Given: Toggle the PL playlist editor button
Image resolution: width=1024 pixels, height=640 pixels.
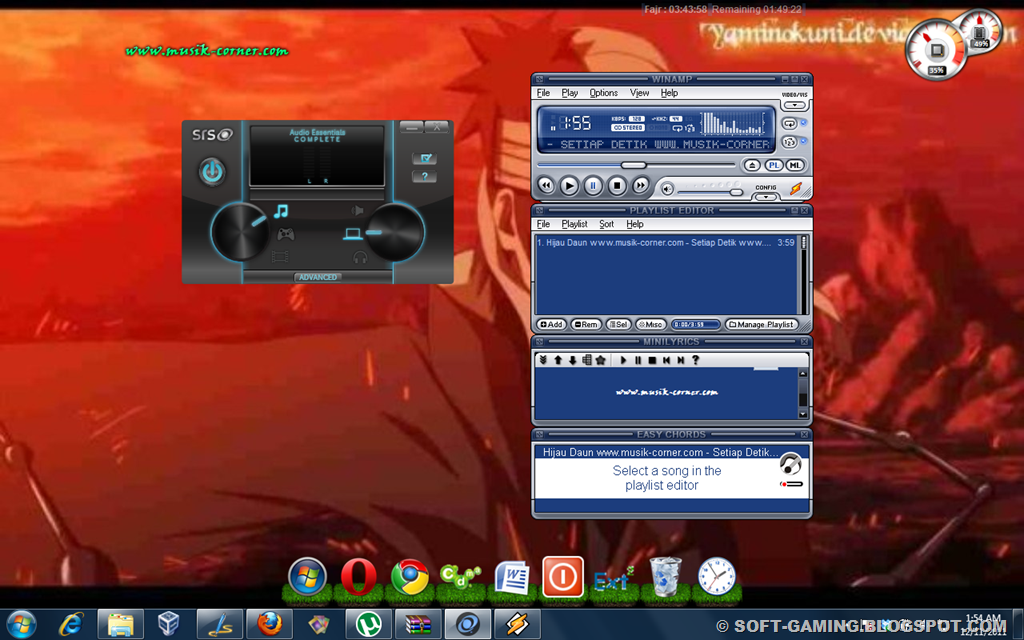Looking at the screenshot, I should (x=774, y=165).
